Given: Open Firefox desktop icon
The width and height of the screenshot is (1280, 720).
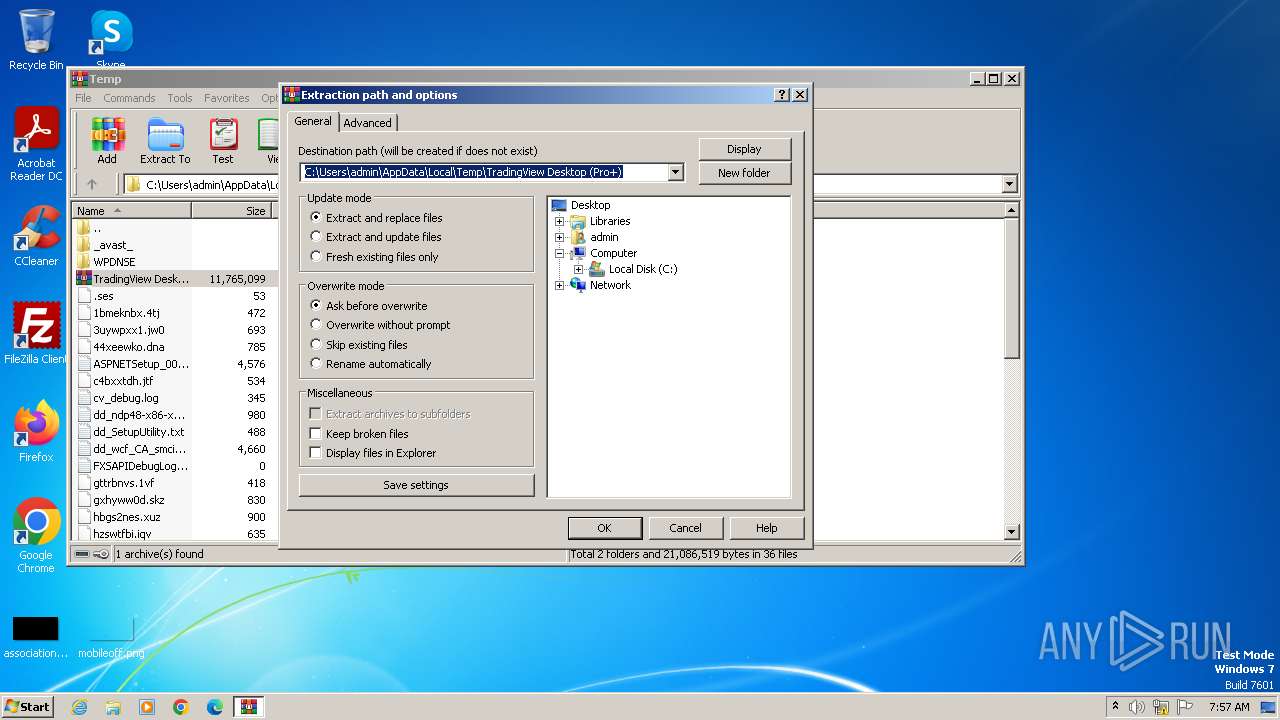Looking at the screenshot, I should click(36, 431).
